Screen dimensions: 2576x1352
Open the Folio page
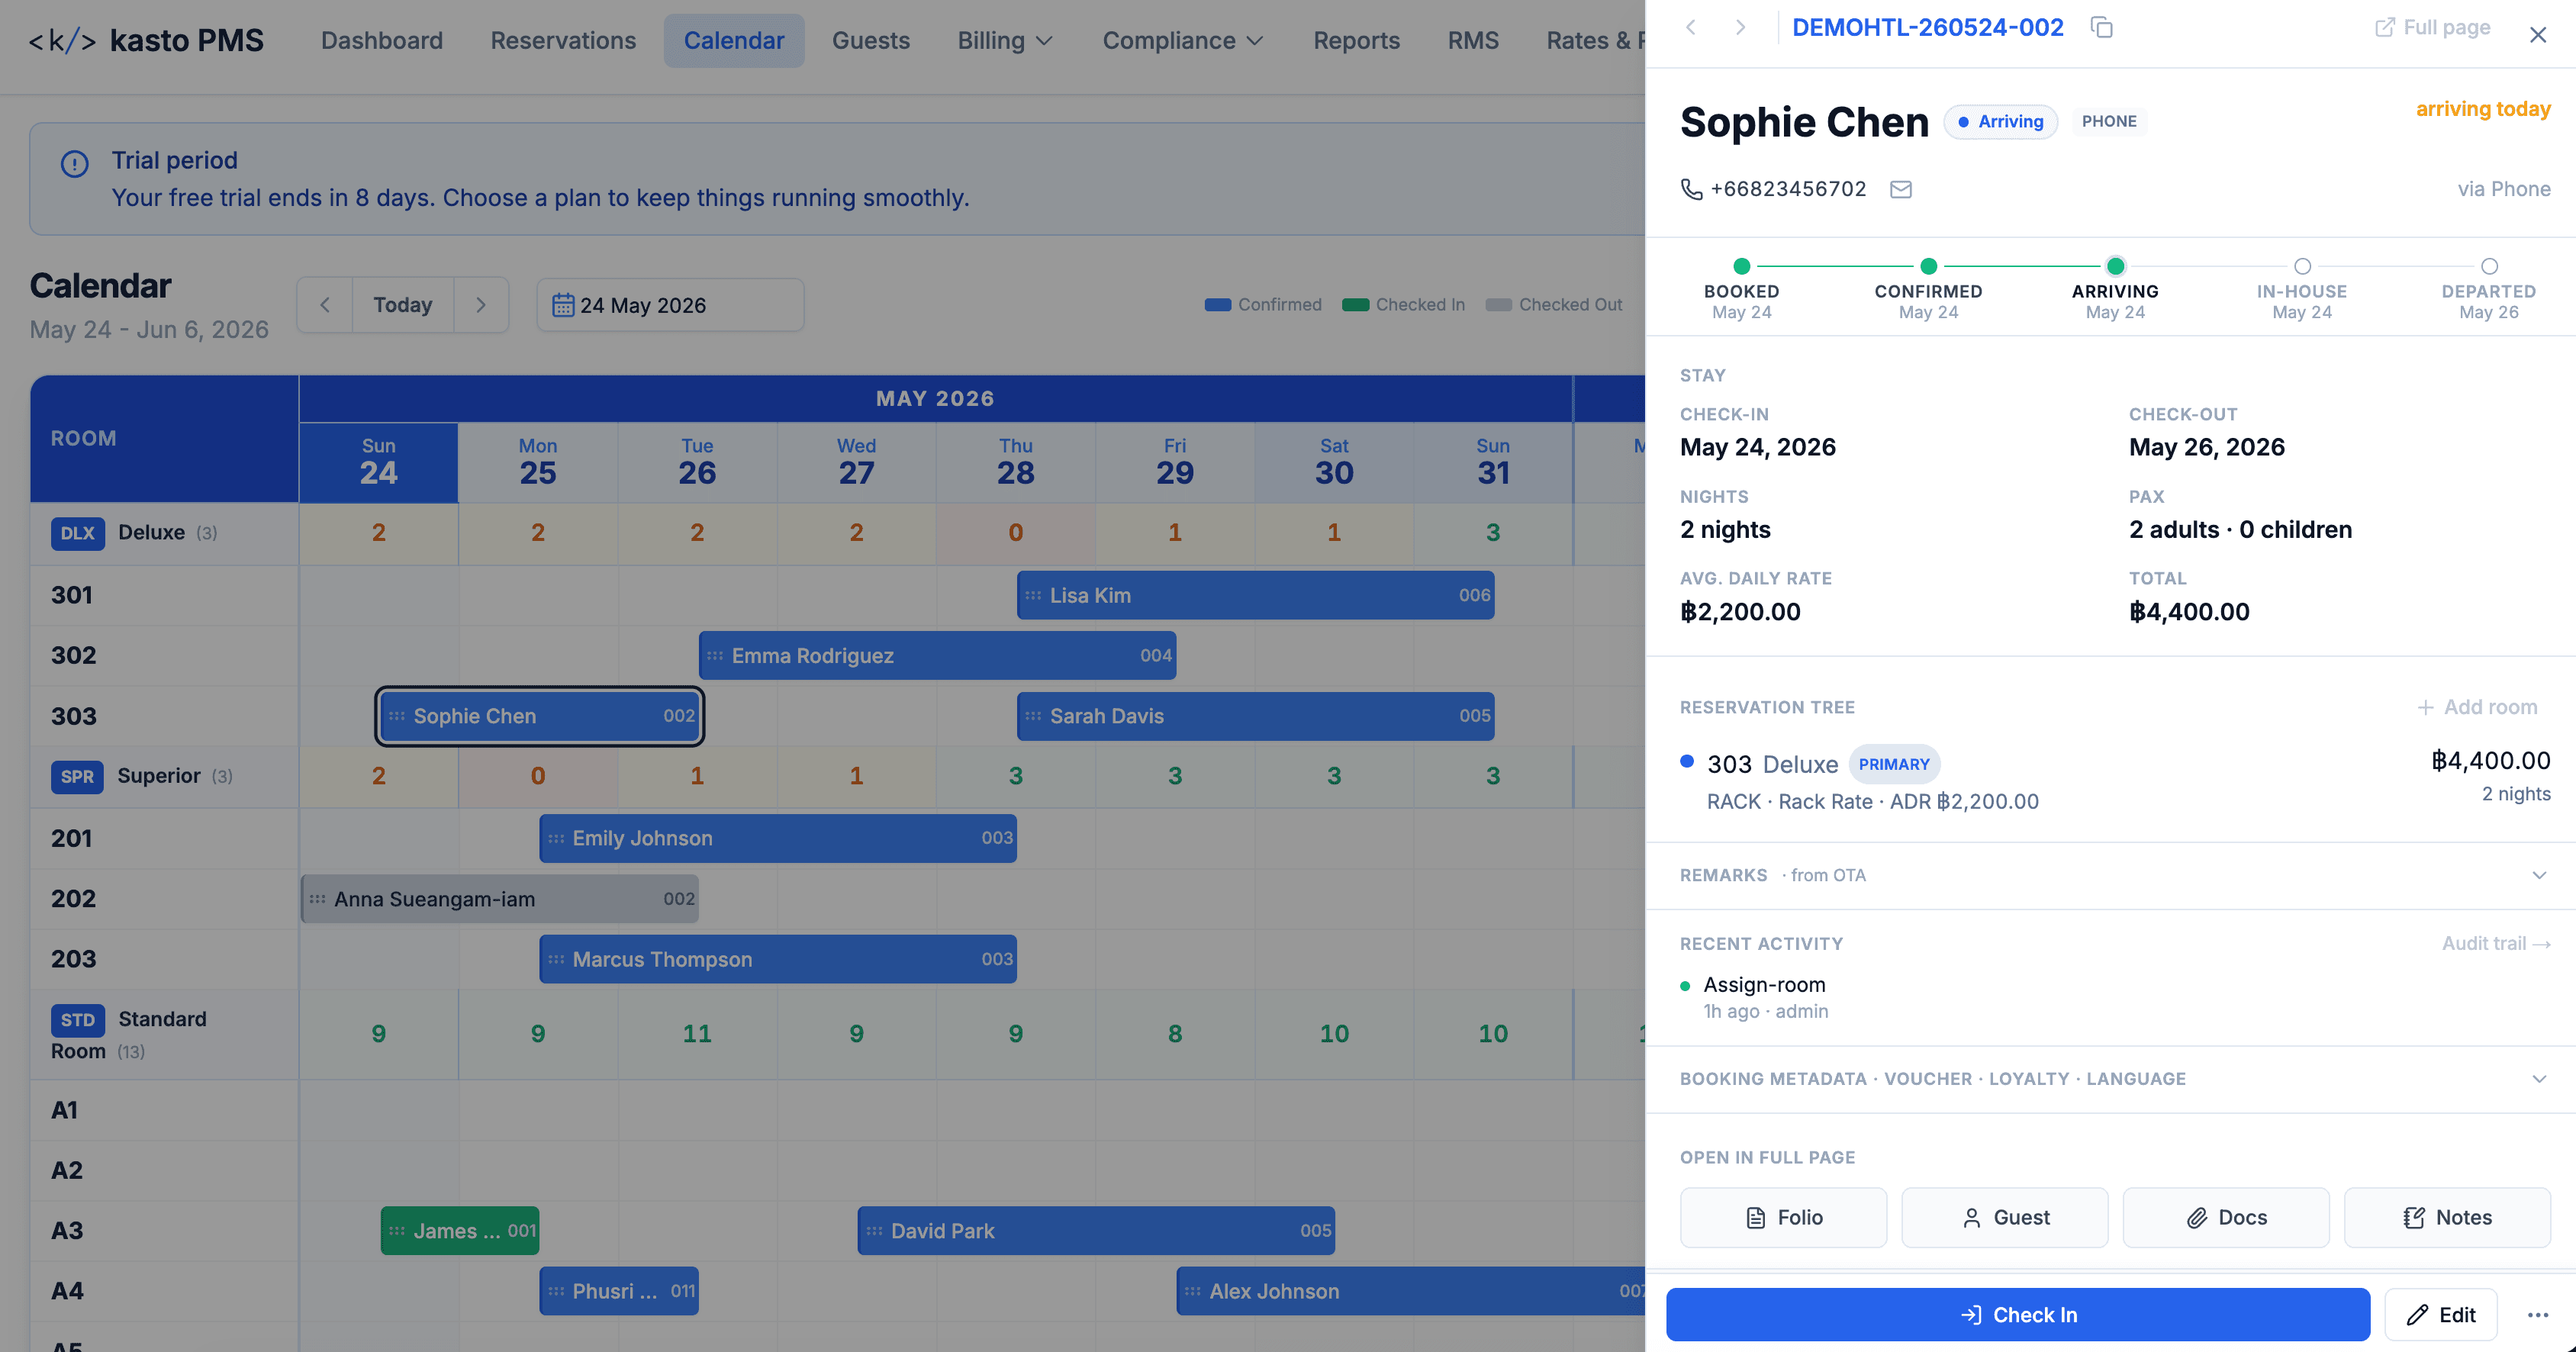click(x=1783, y=1217)
